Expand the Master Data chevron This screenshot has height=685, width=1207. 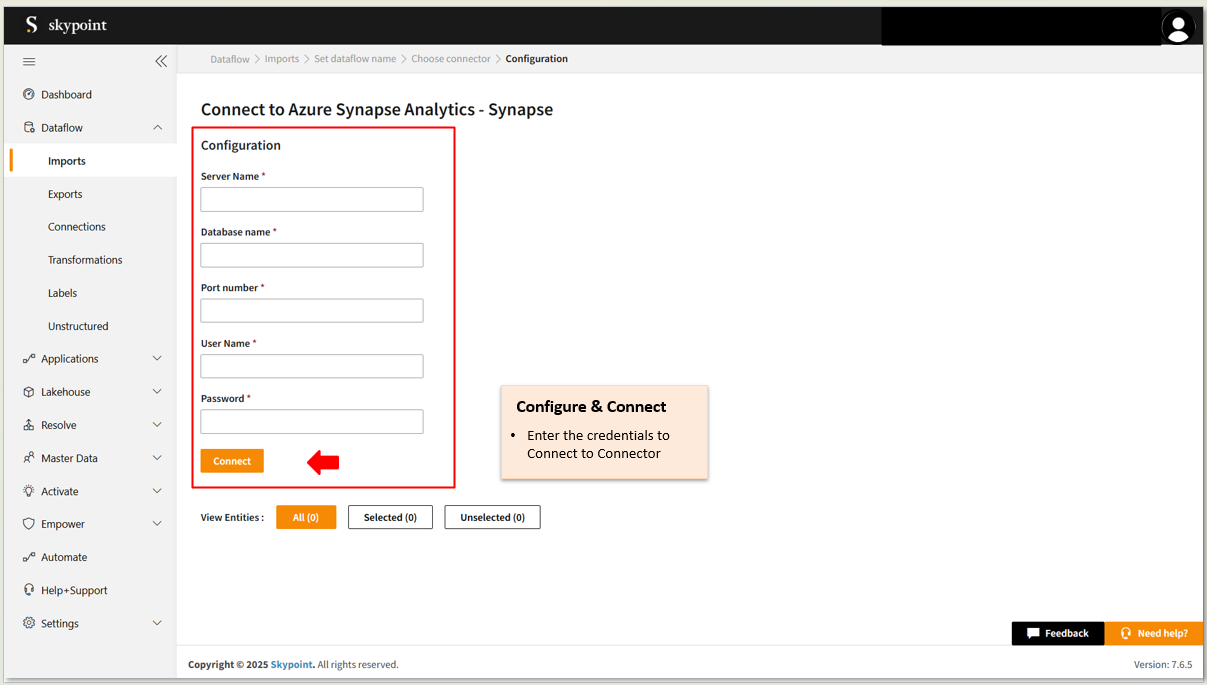coord(157,458)
